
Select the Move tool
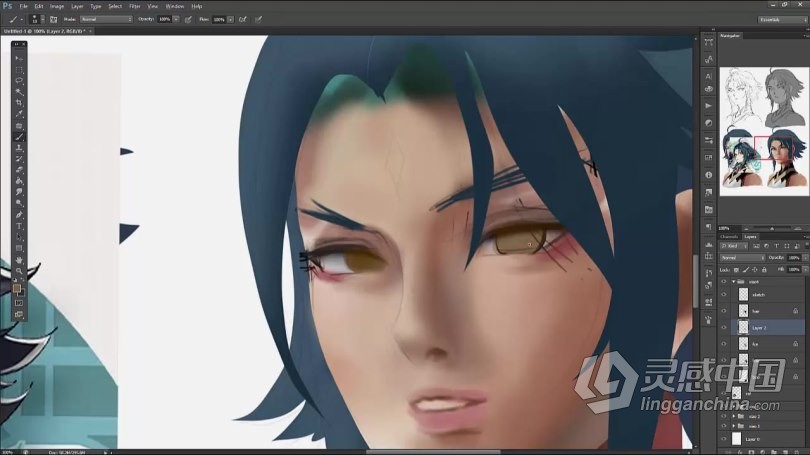[x=19, y=58]
